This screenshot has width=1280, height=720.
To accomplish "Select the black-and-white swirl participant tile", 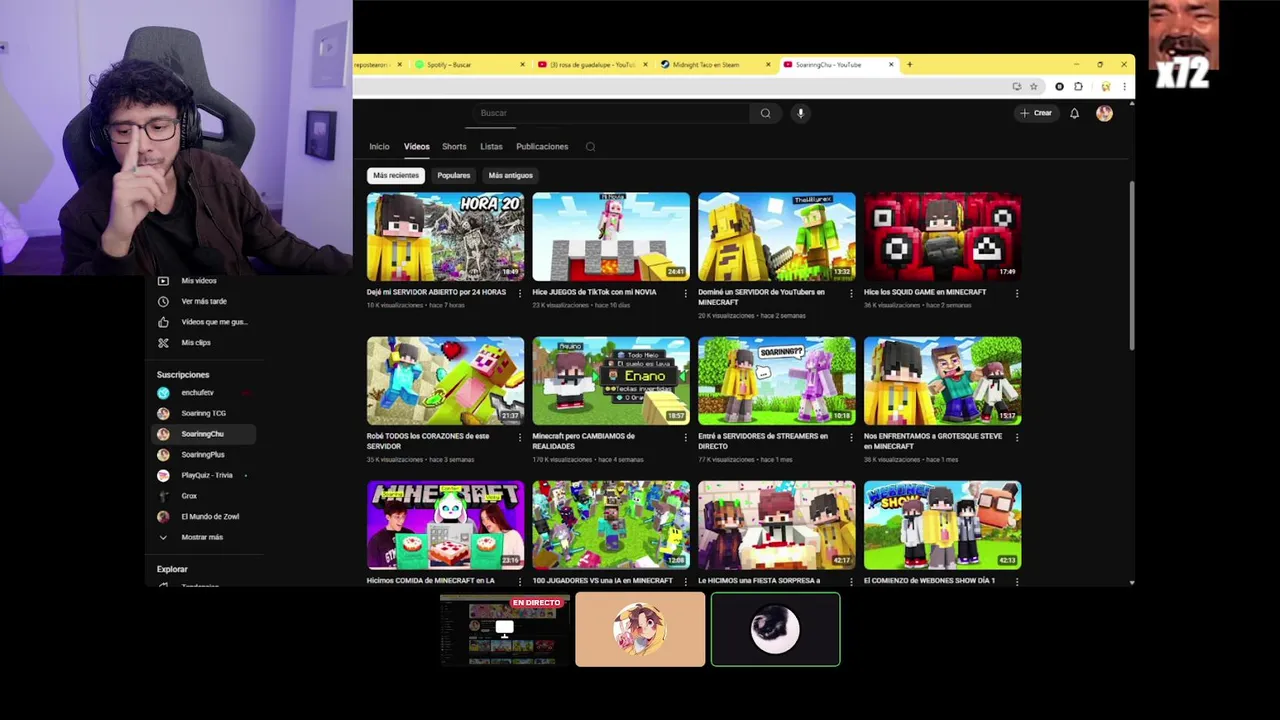I will point(775,629).
